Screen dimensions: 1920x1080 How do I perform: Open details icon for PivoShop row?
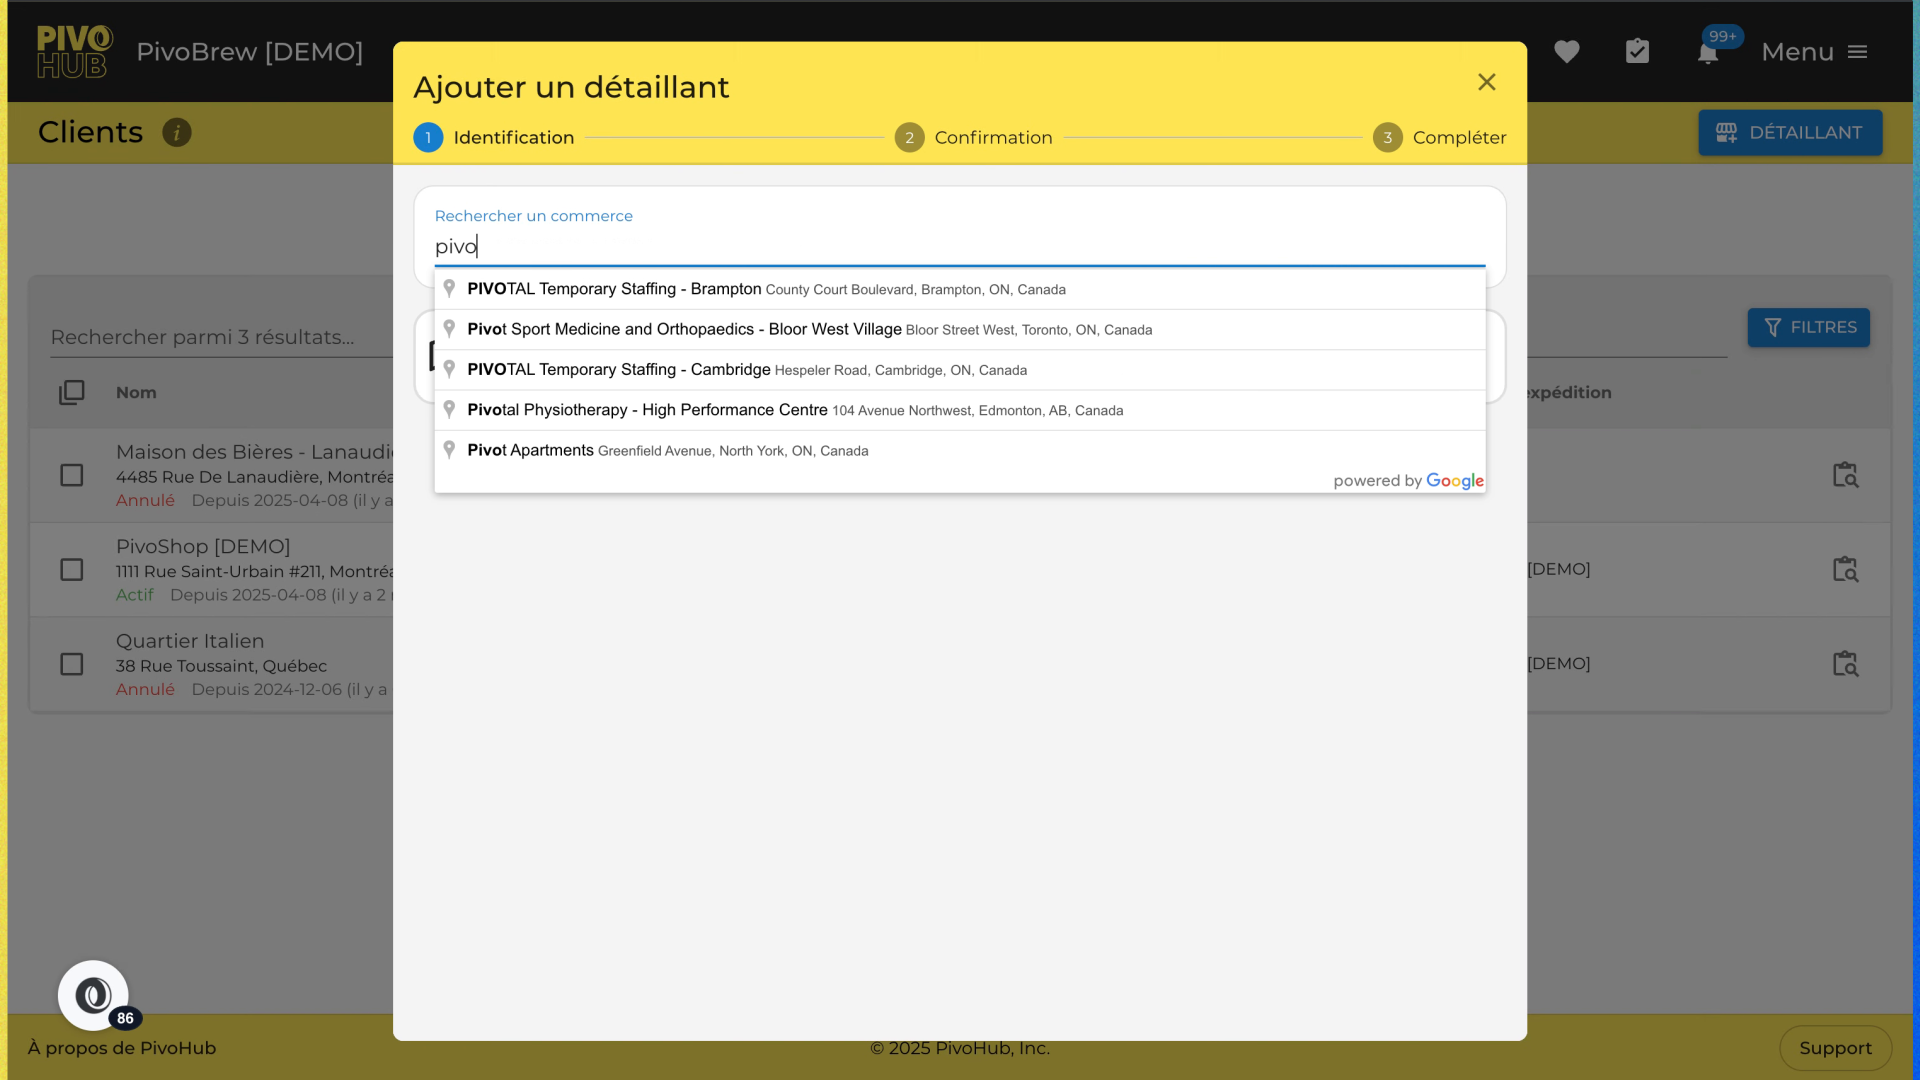click(1845, 569)
